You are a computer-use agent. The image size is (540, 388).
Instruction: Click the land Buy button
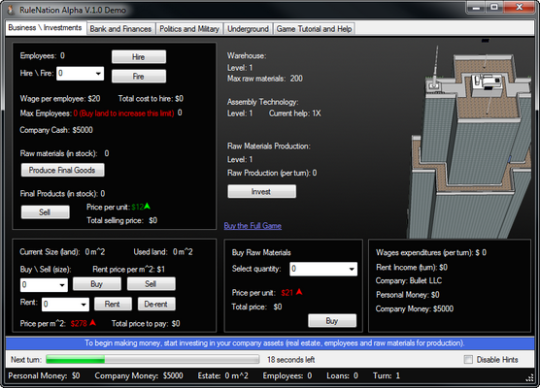97,284
